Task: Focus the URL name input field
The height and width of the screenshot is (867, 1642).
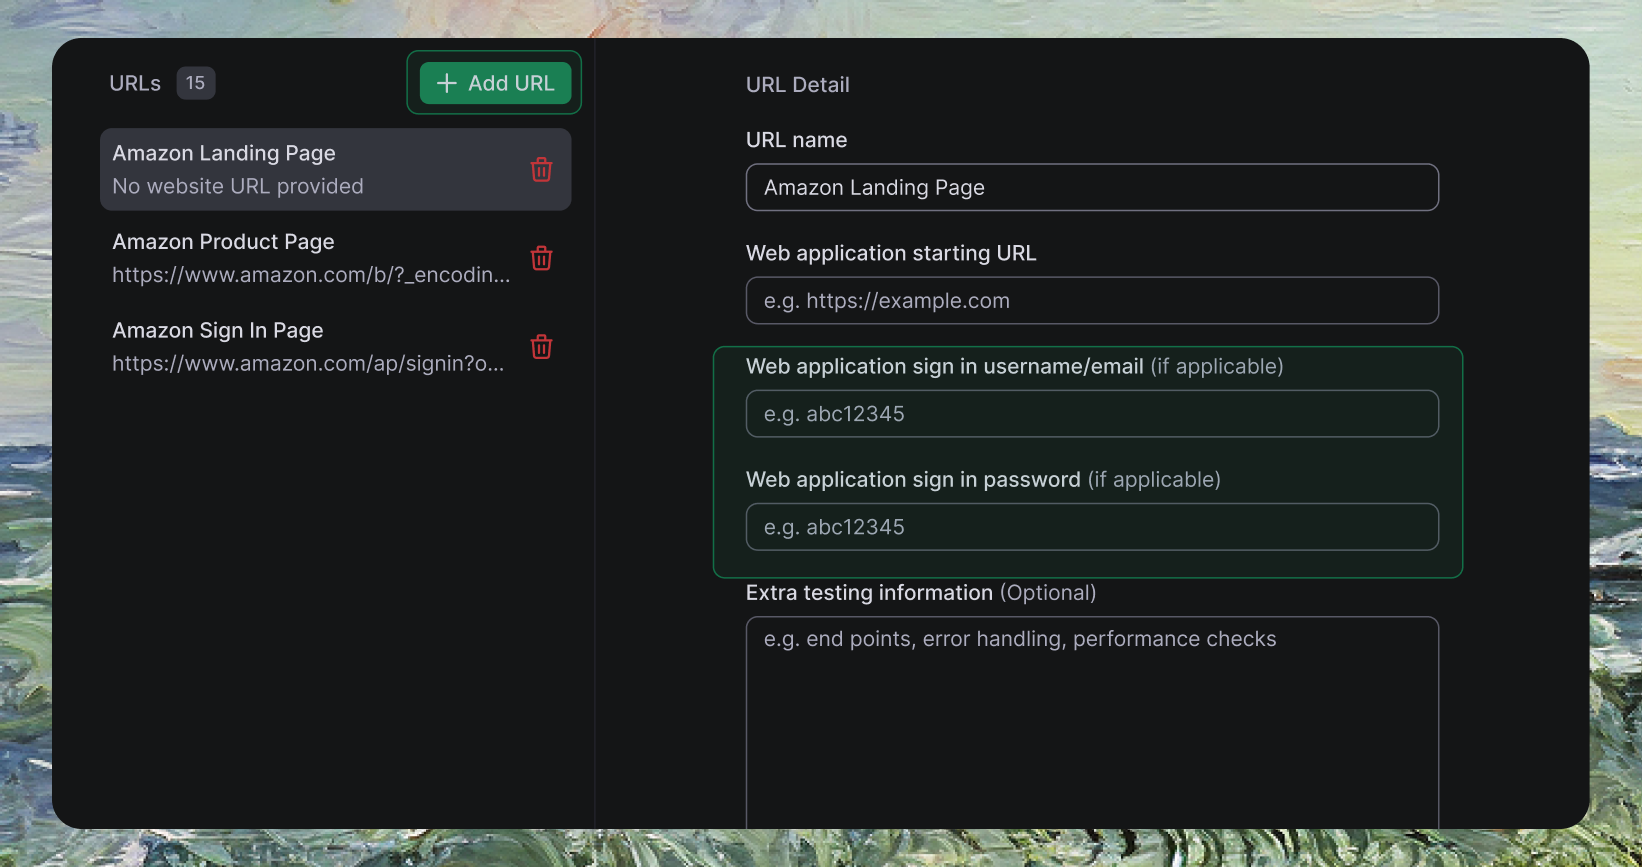Action: pos(1092,187)
